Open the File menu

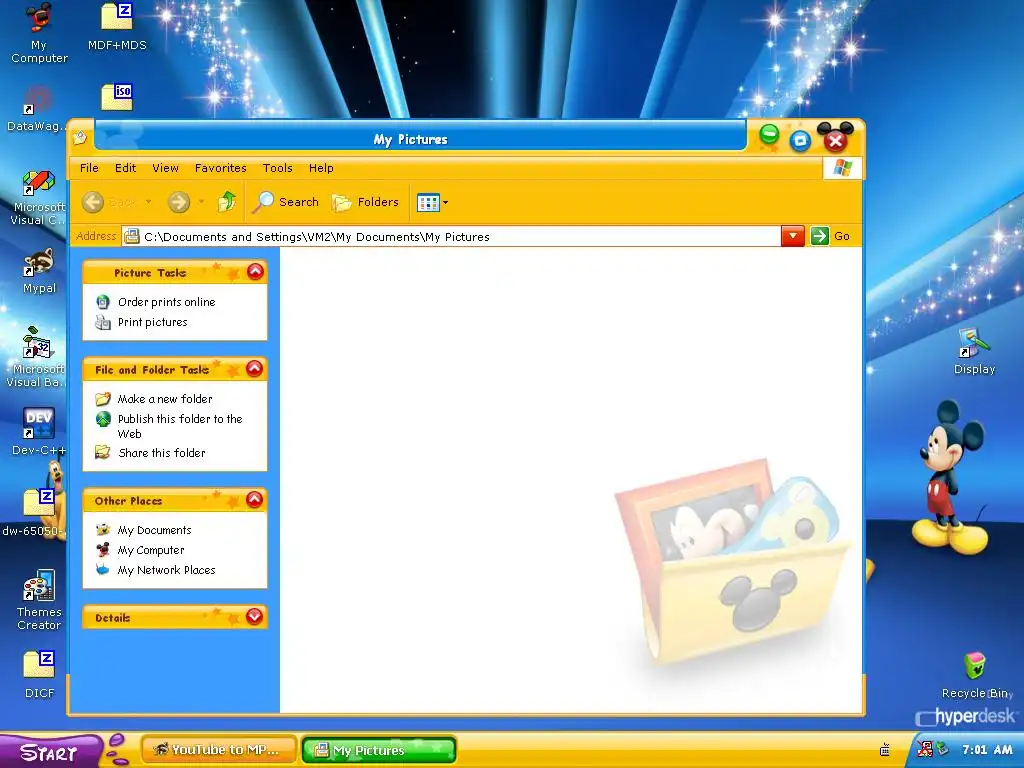pos(89,168)
